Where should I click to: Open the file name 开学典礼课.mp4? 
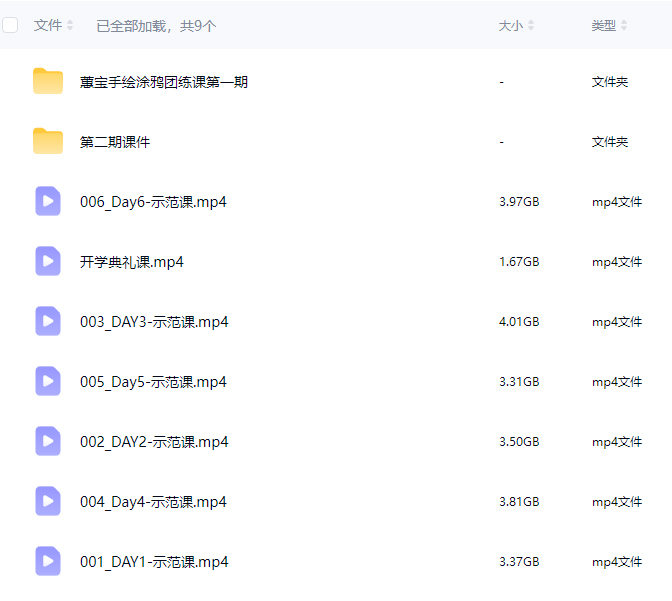pyautogui.click(x=132, y=262)
